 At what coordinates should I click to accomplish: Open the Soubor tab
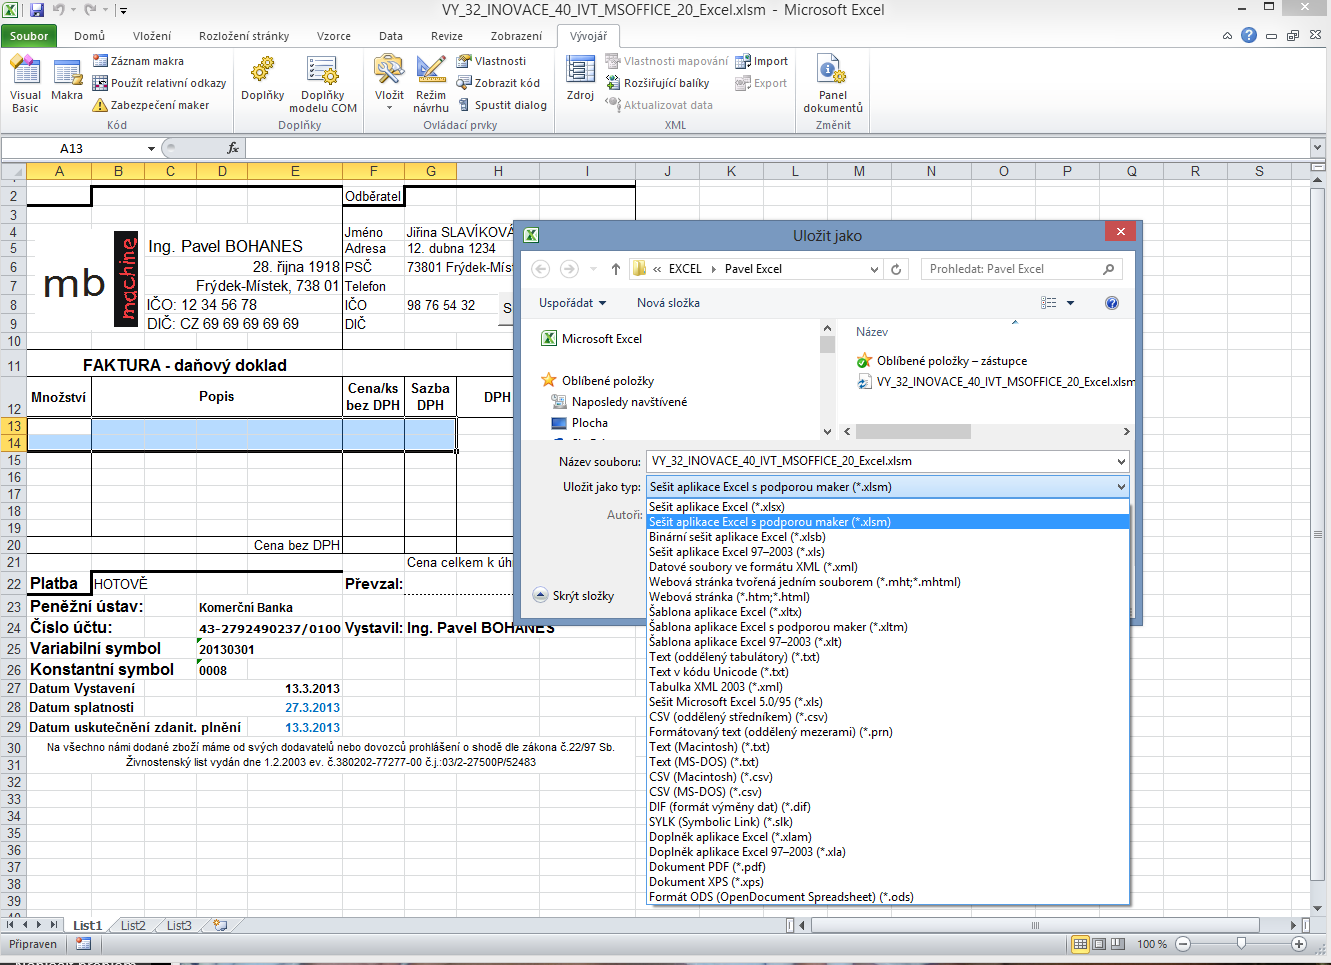click(29, 36)
